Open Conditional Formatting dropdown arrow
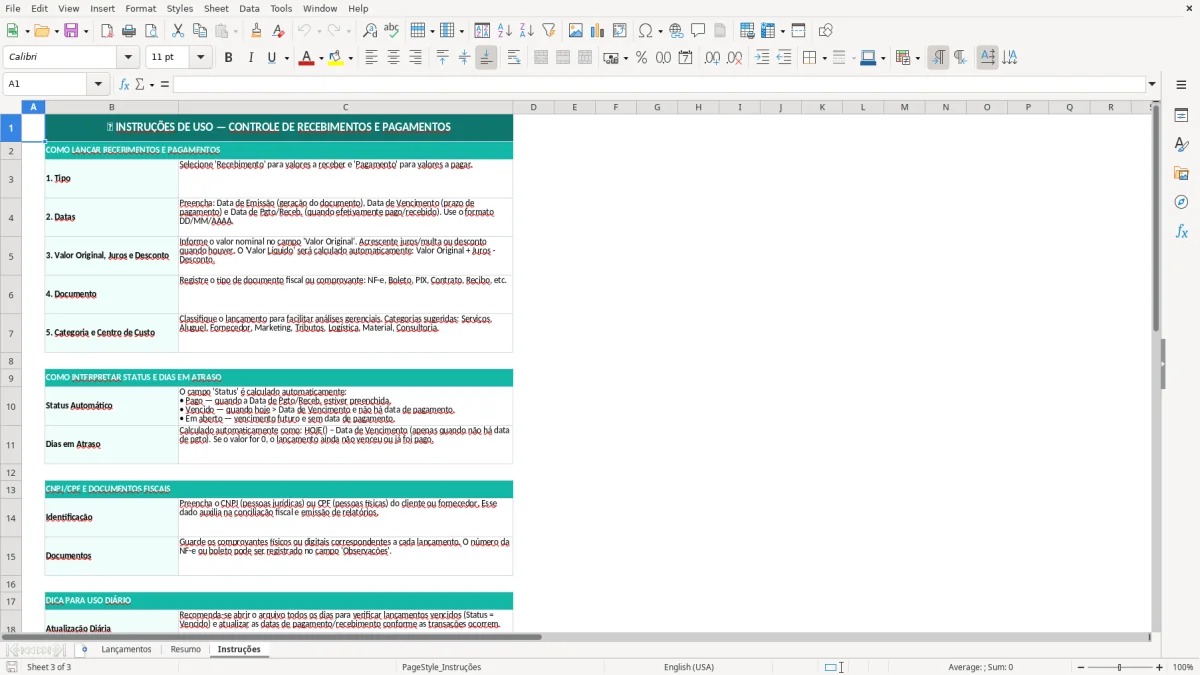Image resolution: width=1200 pixels, height=675 pixels. [x=917, y=58]
